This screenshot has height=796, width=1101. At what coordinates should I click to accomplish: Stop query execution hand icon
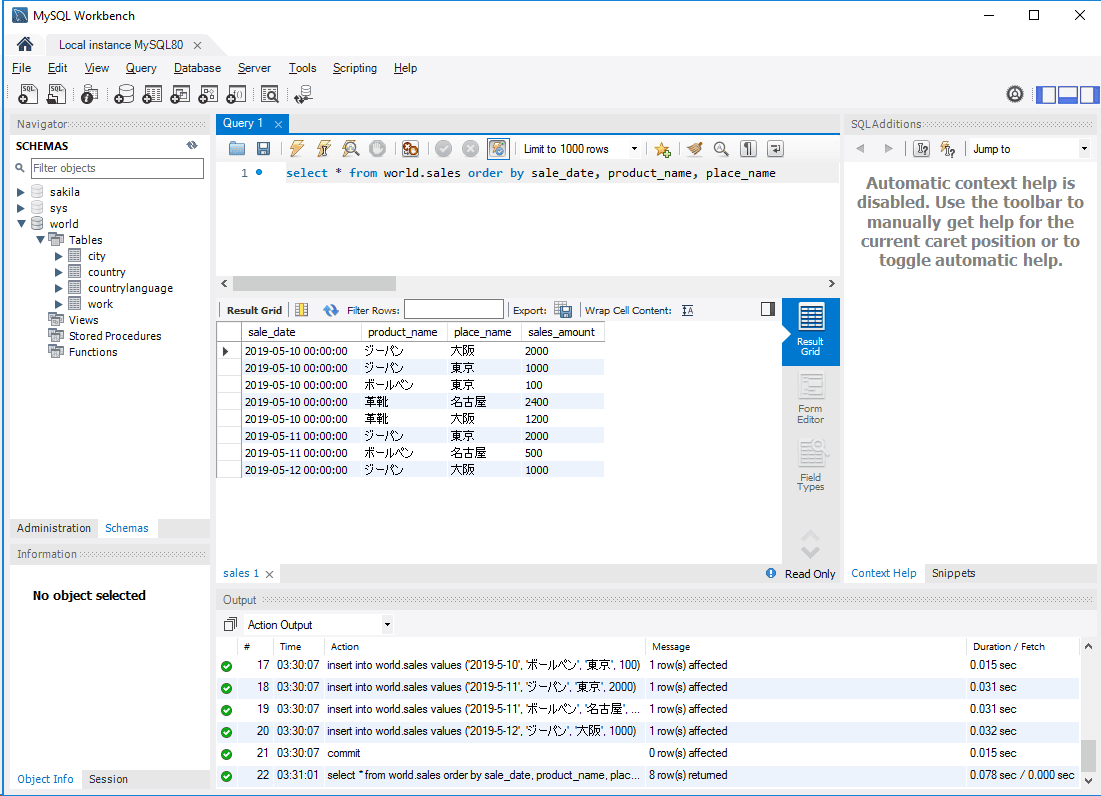point(377,149)
